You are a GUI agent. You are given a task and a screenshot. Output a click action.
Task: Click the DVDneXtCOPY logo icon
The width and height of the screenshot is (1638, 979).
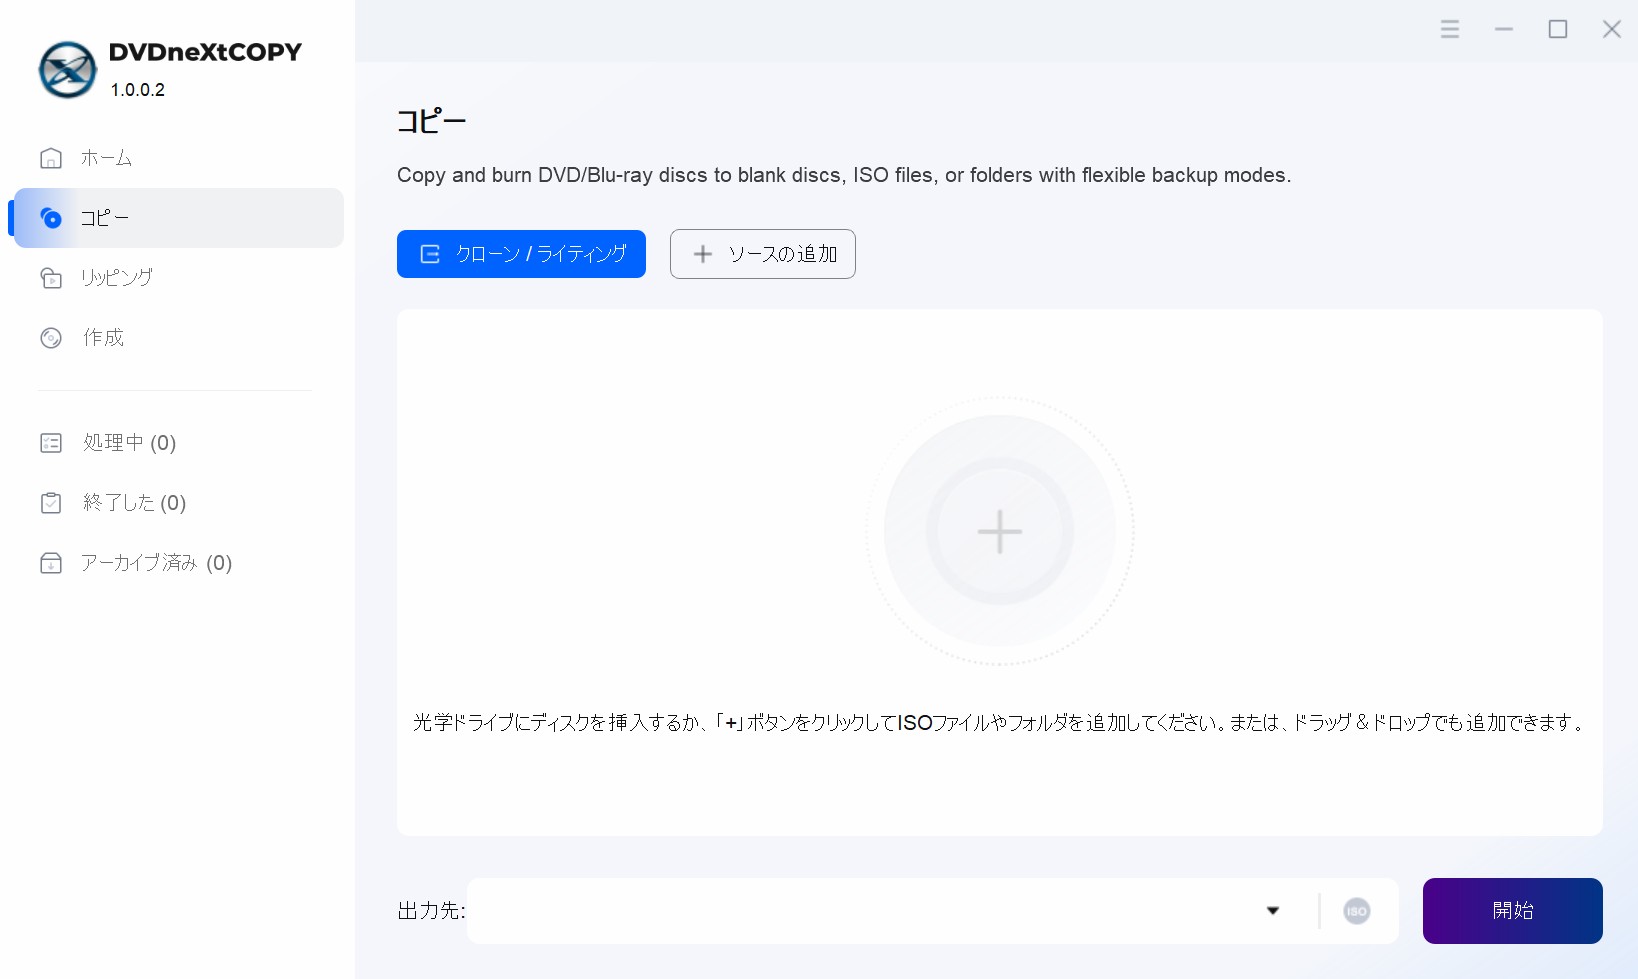click(67, 70)
